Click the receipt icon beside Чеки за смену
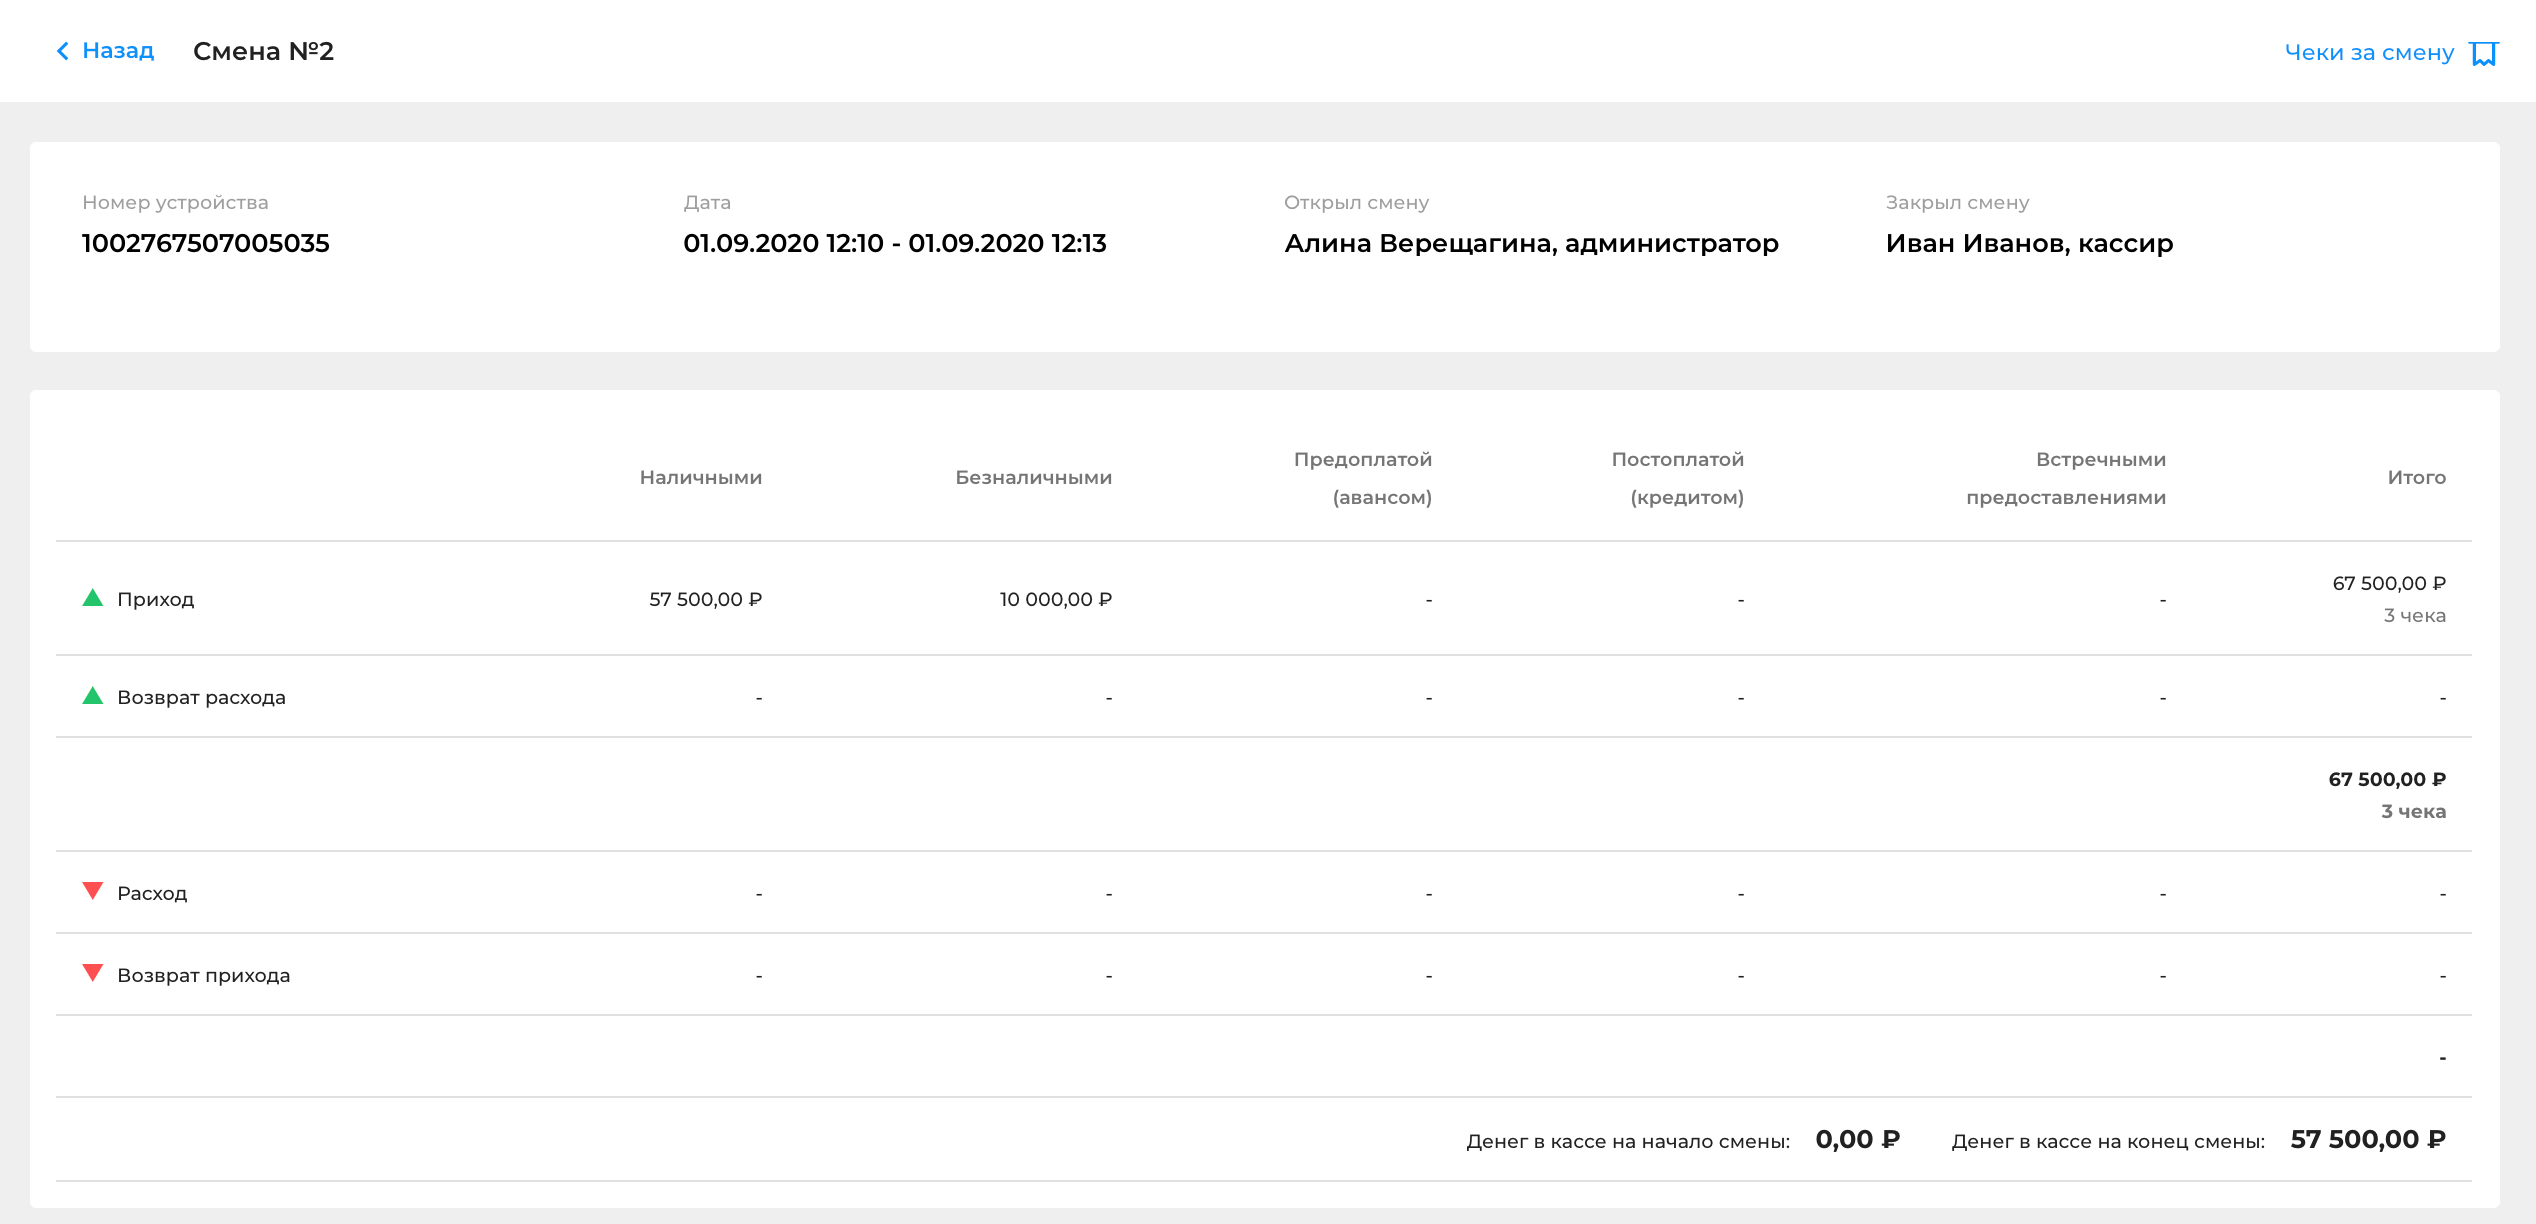 point(2484,53)
